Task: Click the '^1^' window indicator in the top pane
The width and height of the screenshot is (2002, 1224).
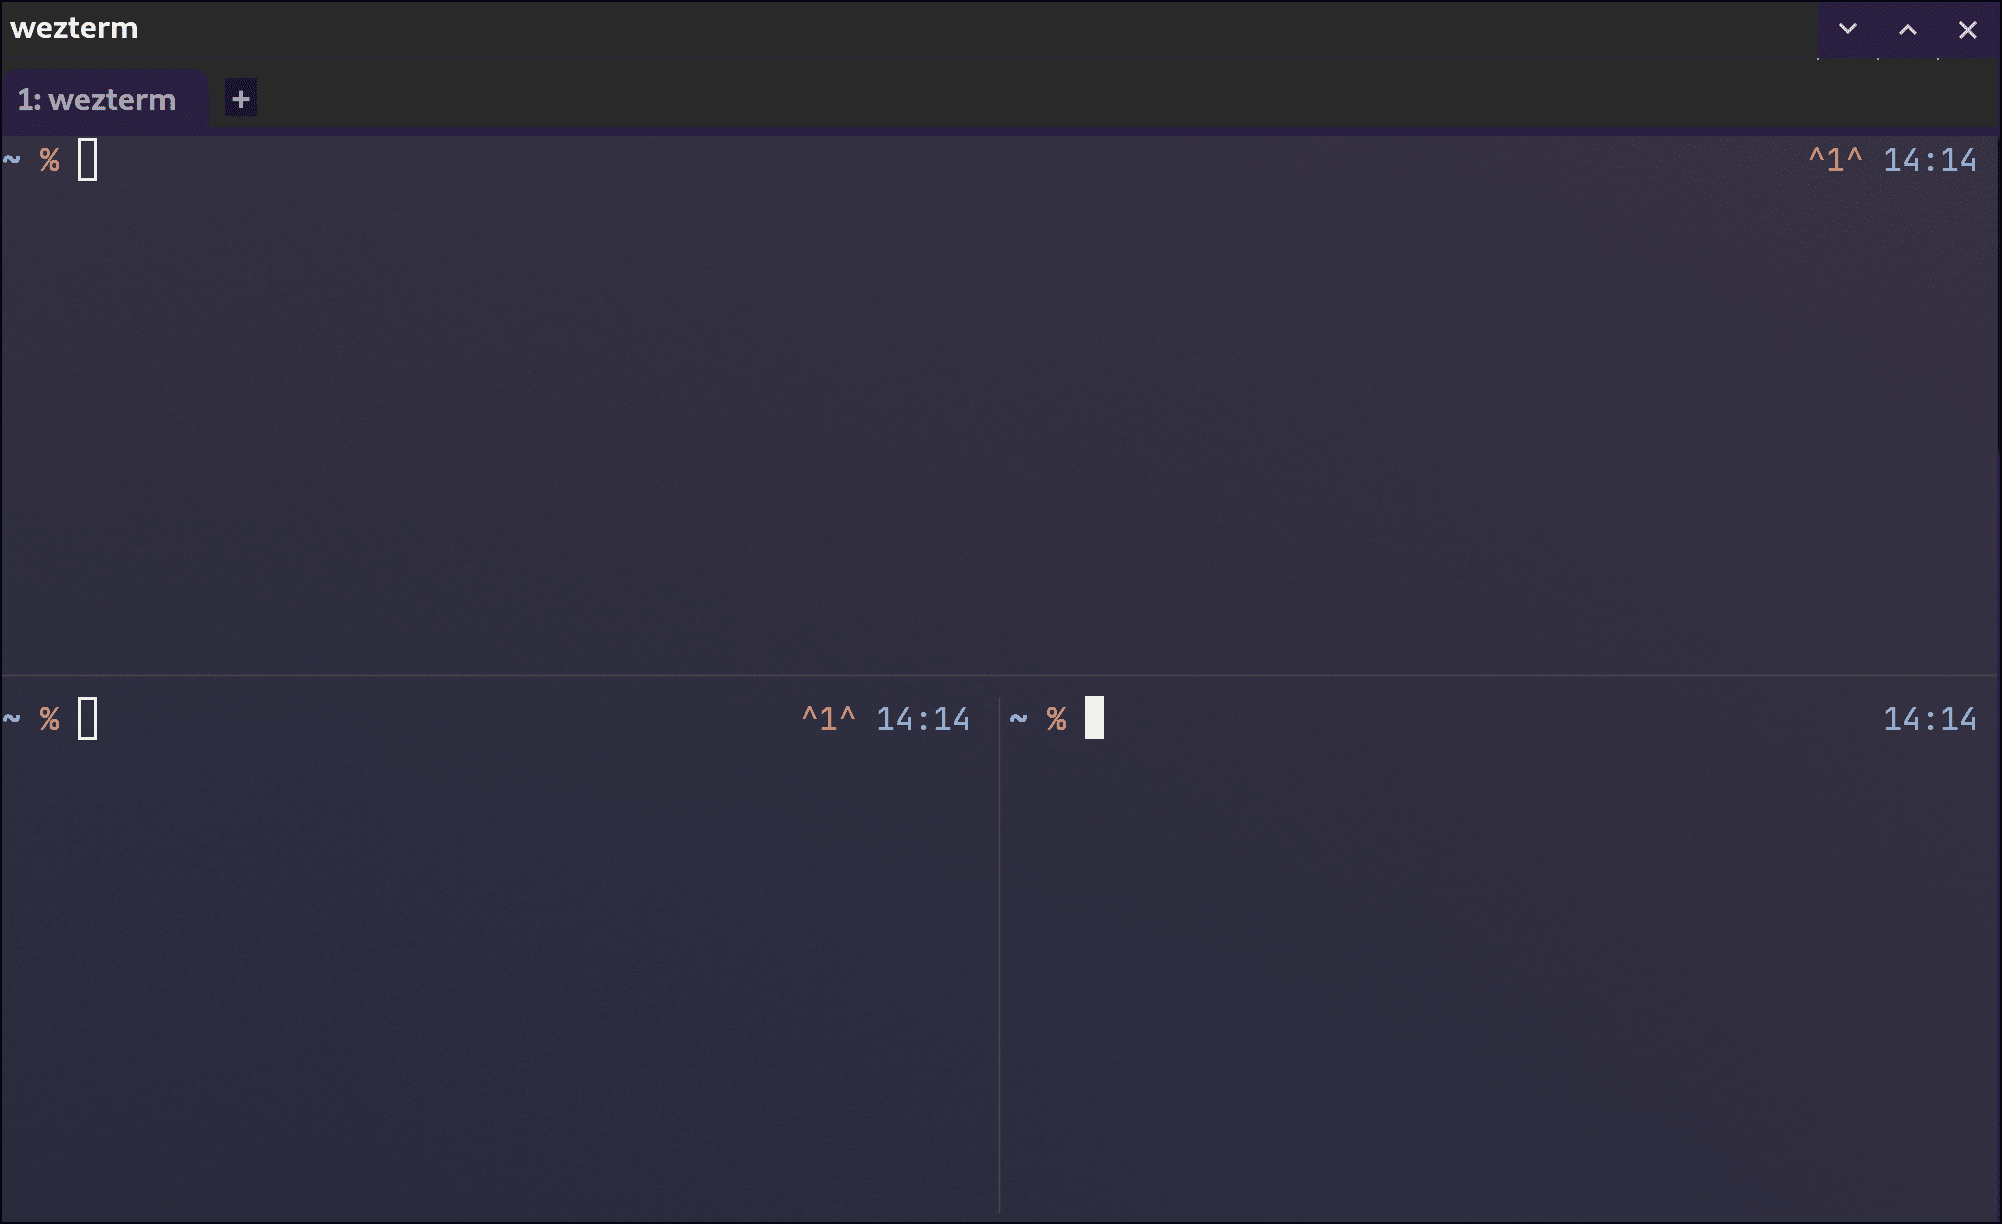Action: 1834,159
